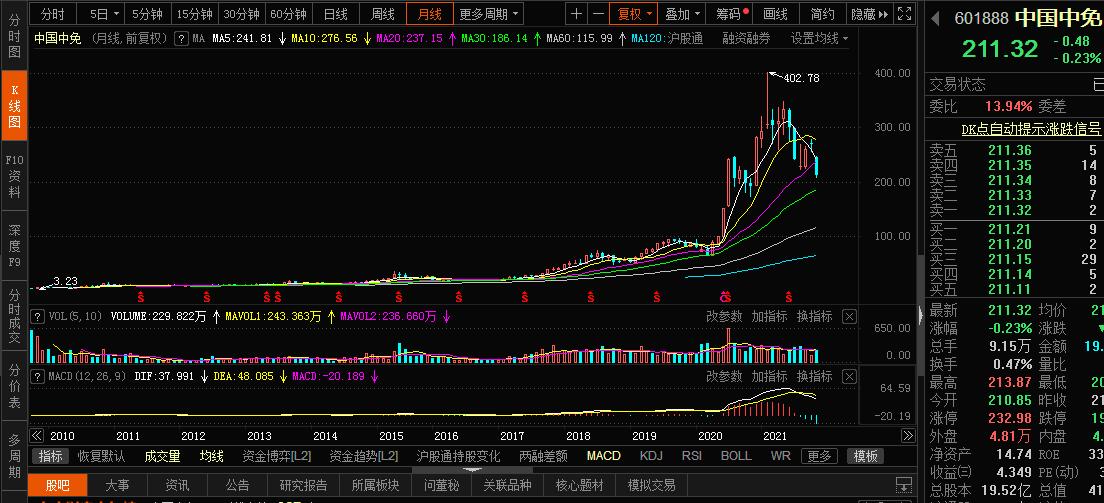Open the 分时图 sidebar view
The width and height of the screenshot is (1104, 503).
point(14,34)
